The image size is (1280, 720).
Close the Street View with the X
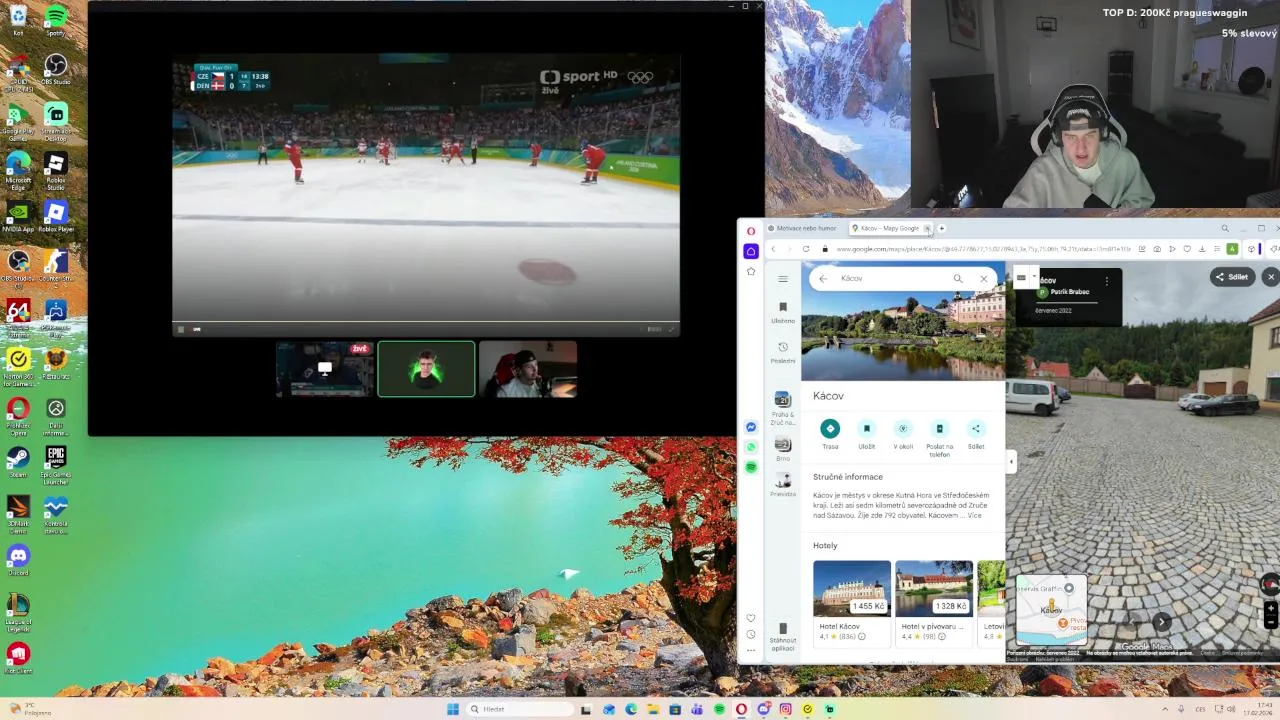pyautogui.click(x=1271, y=277)
